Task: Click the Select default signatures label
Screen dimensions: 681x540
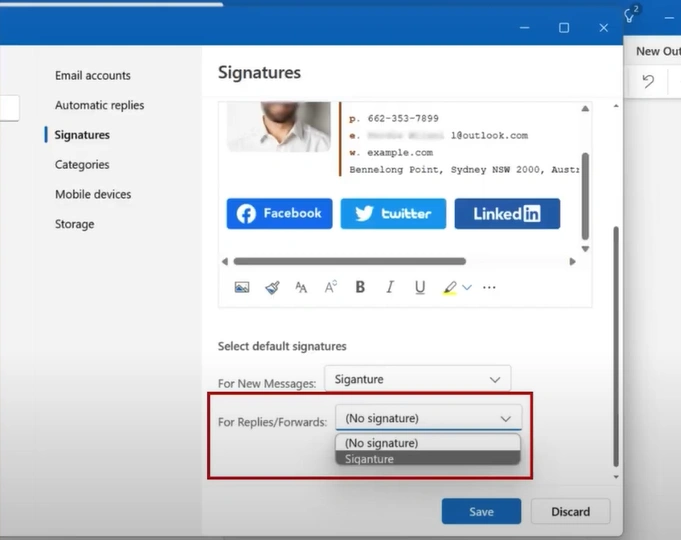Action: (x=282, y=346)
